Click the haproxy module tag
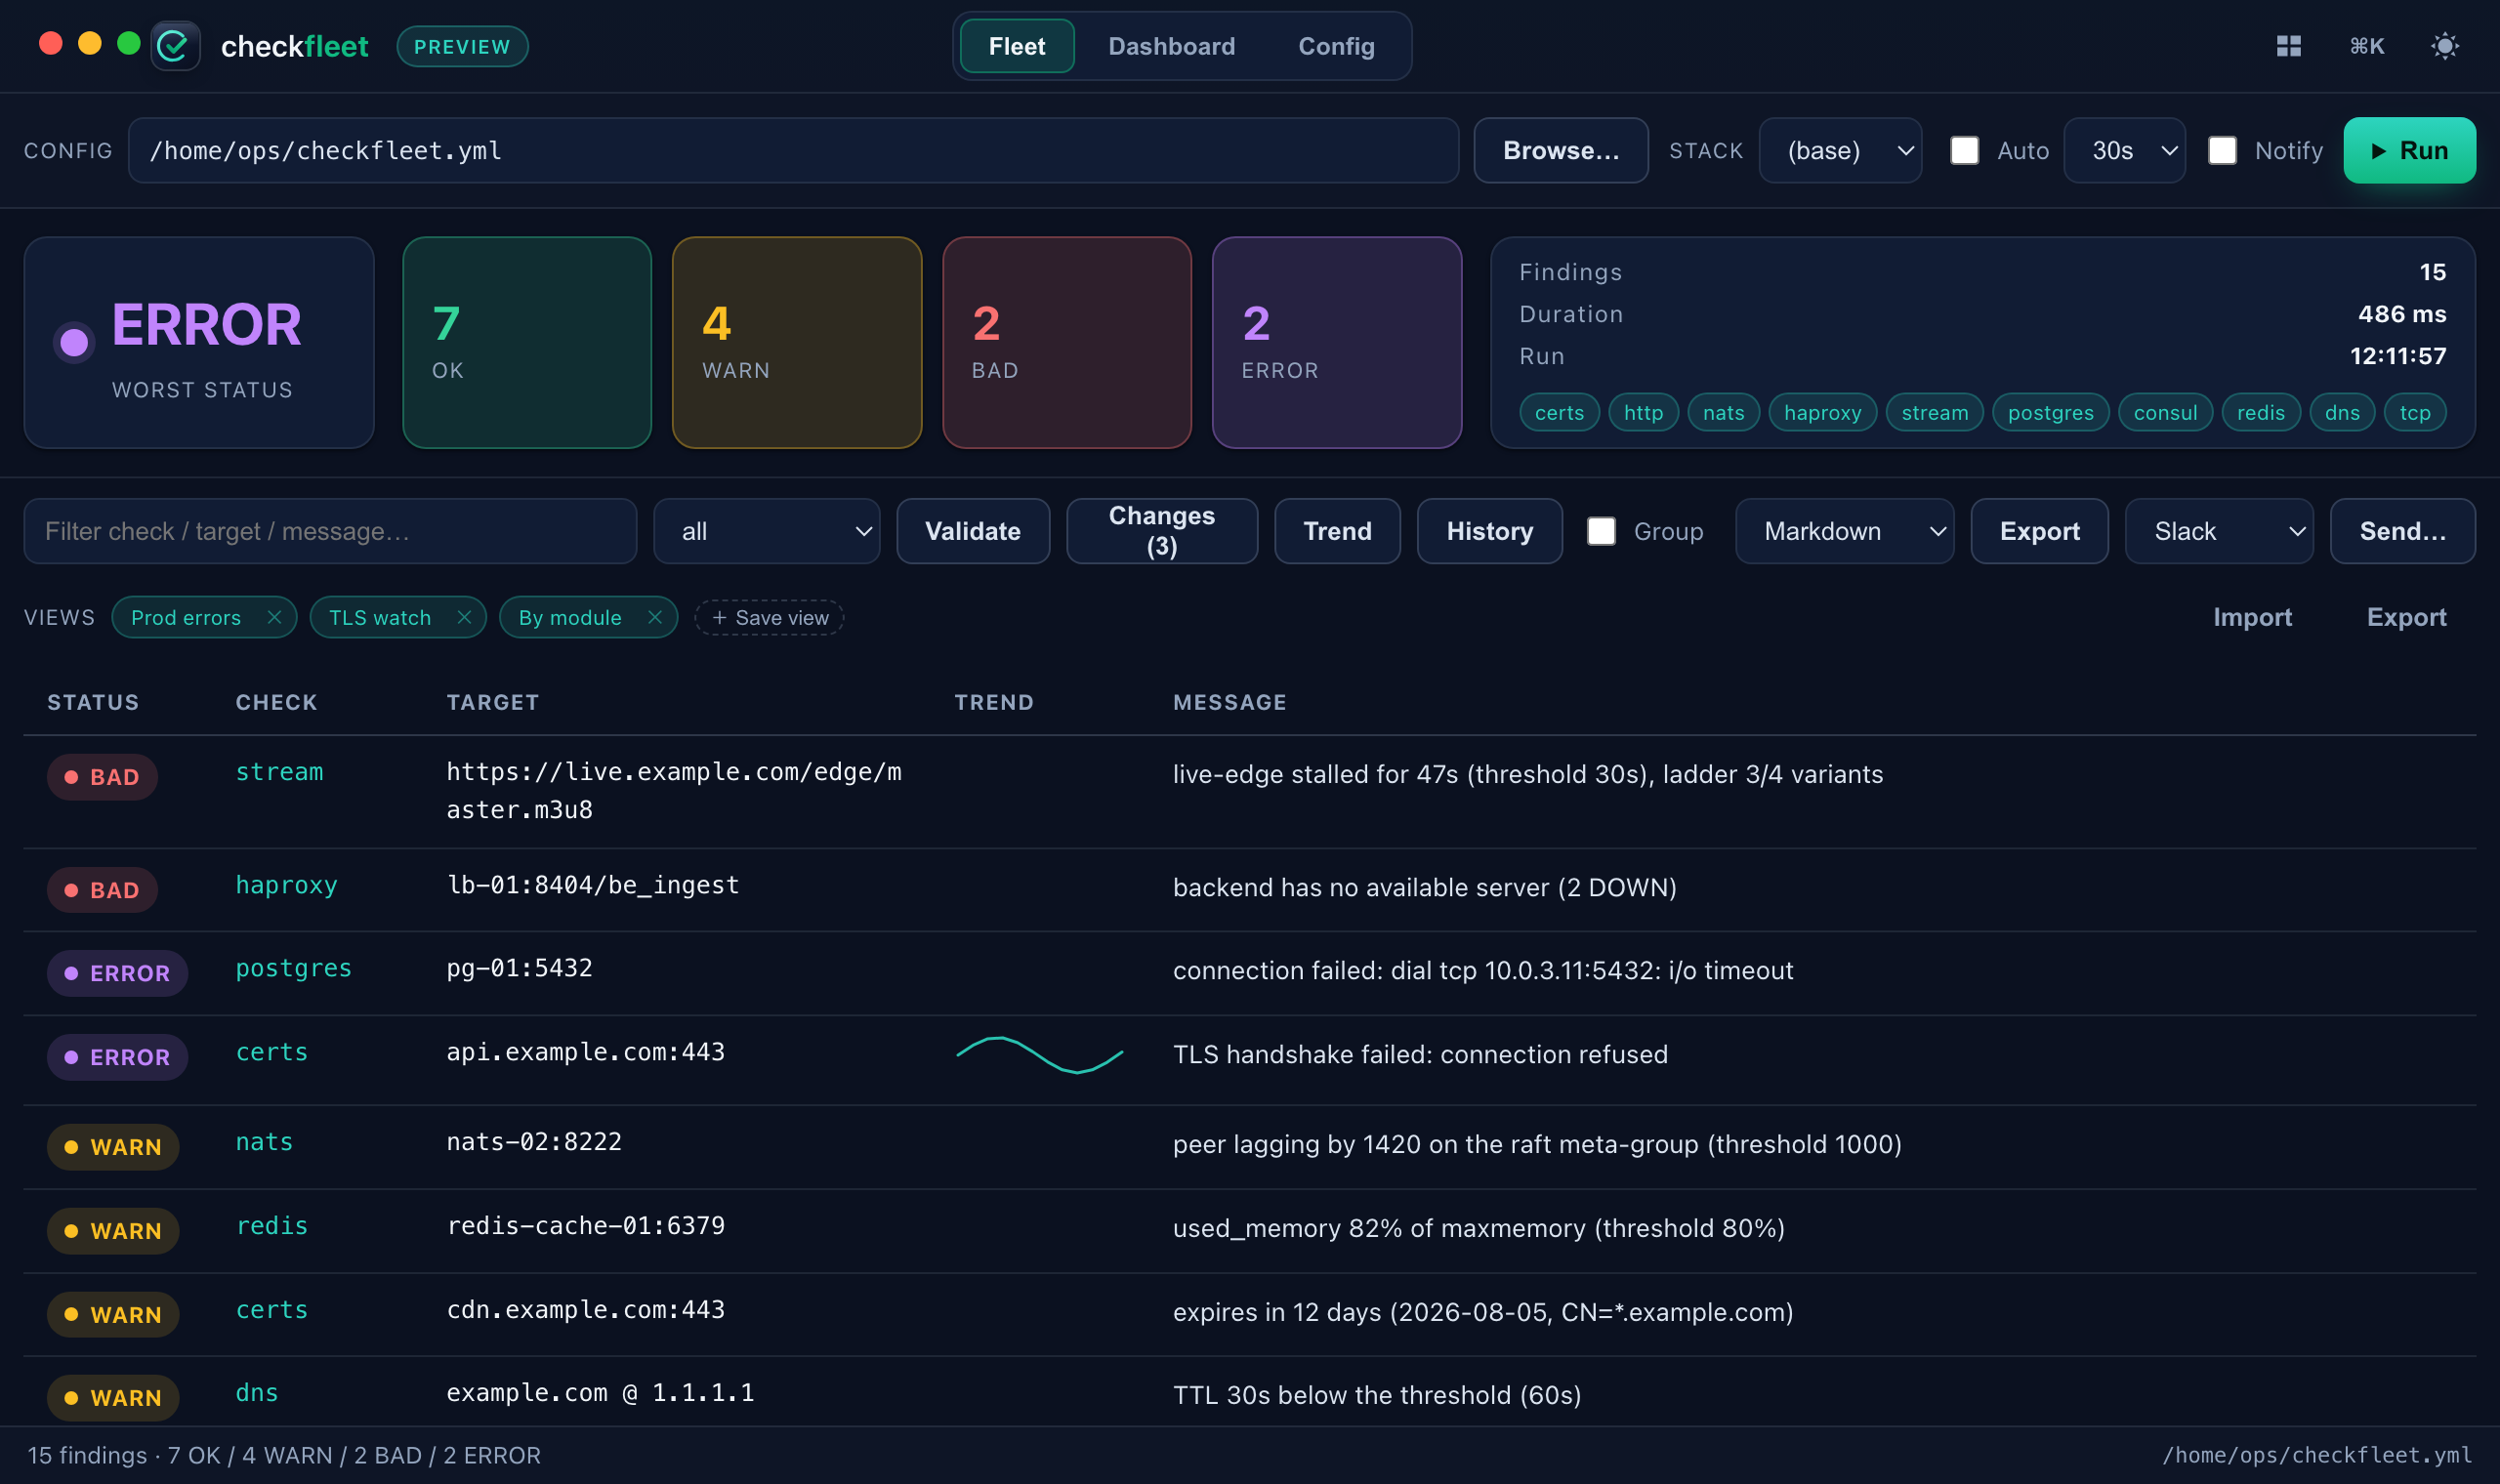This screenshot has height=1484, width=2500. coord(1822,412)
